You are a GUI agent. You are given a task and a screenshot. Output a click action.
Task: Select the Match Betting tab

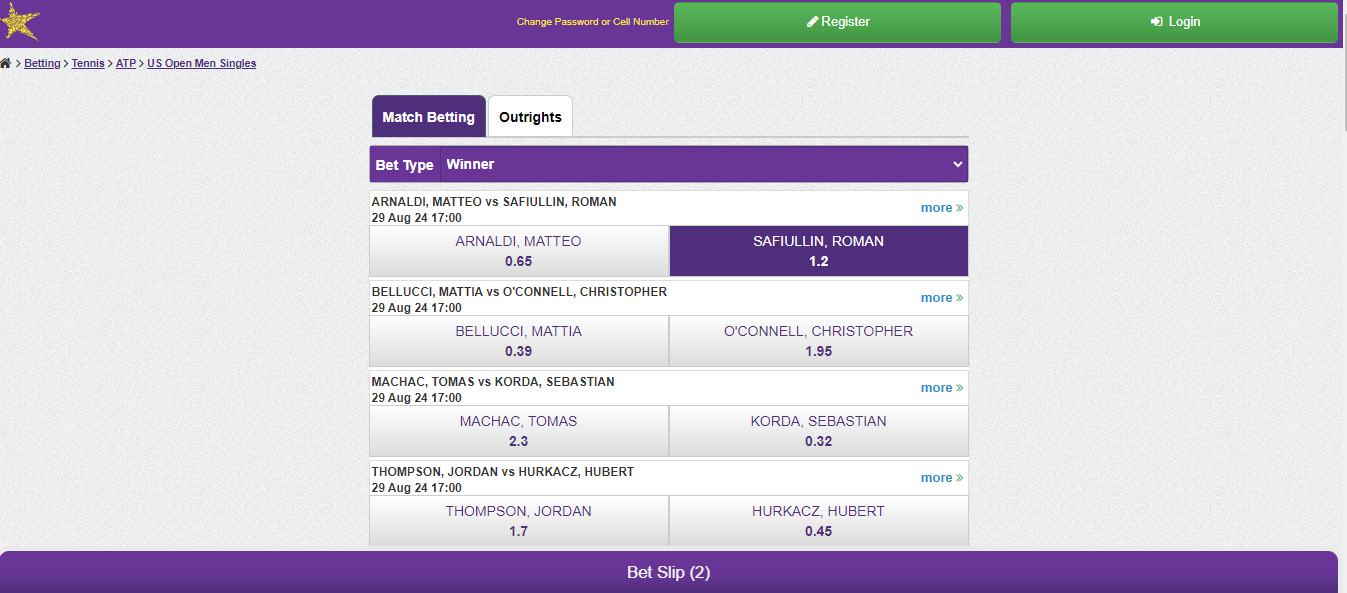428,116
